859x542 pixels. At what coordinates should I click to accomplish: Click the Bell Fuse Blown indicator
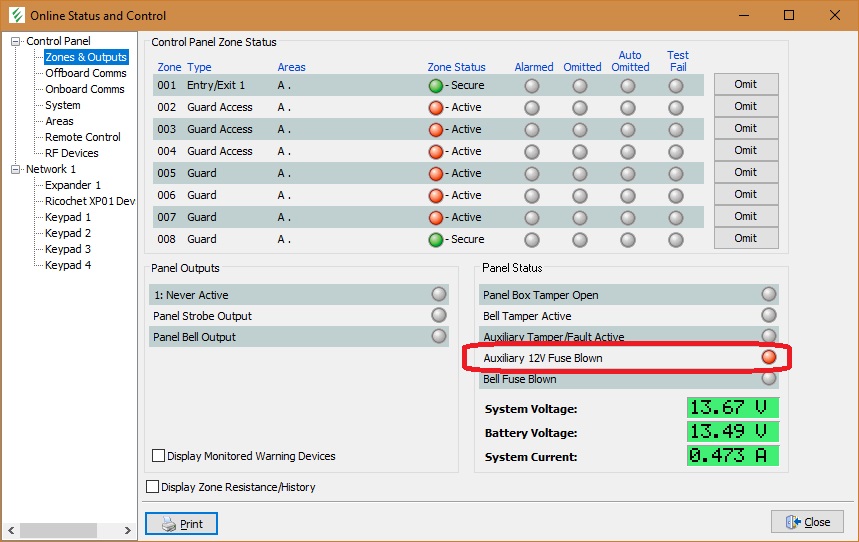[x=769, y=378]
